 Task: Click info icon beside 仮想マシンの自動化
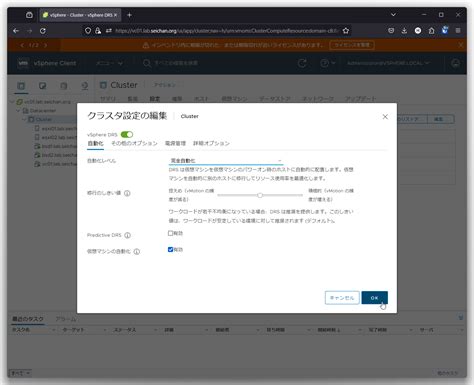coord(137,252)
